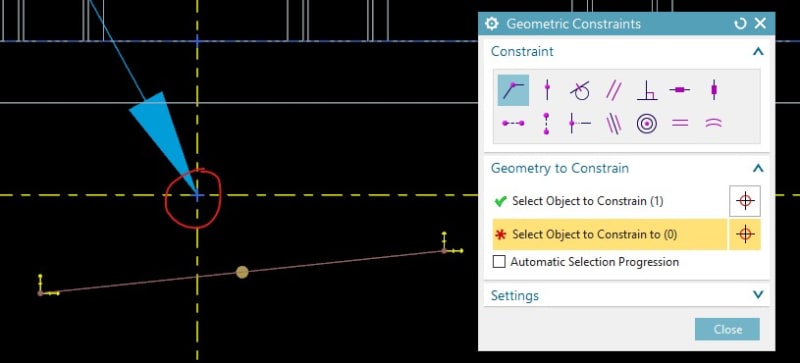The image size is (800, 363).
Task: Select the sketch line's midpoint marker
Action: pyautogui.click(x=242, y=272)
